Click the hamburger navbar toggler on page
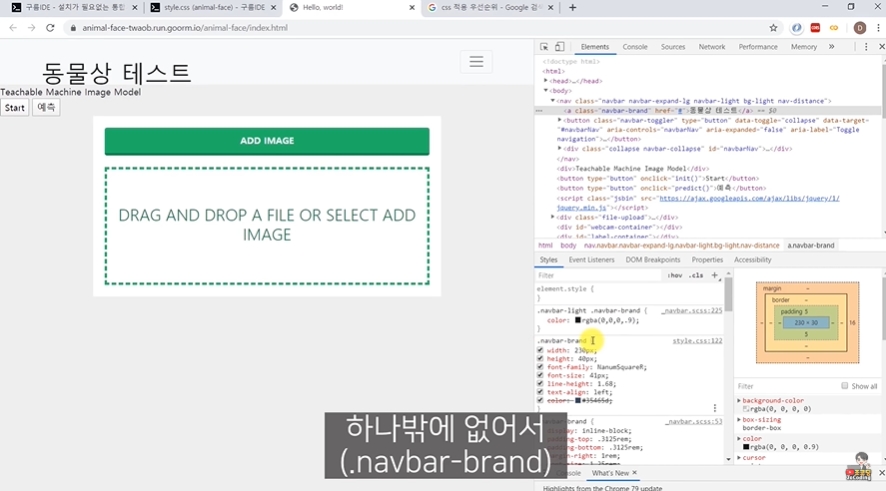This screenshot has height=491, width=886. [476, 62]
